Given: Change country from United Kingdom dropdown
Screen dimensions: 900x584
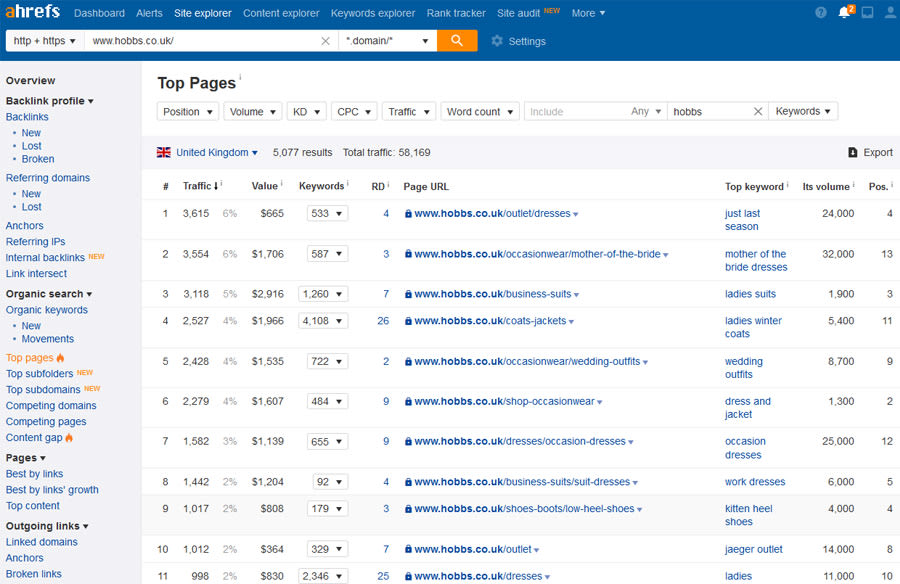Looking at the screenshot, I should [x=216, y=152].
